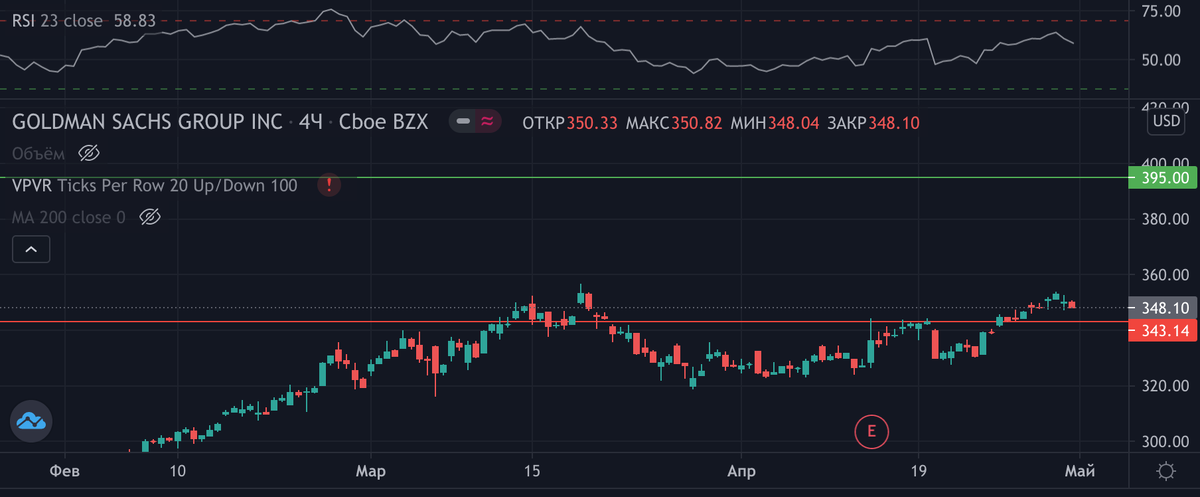Show the hidden MA 200 indicator

pos(149,216)
